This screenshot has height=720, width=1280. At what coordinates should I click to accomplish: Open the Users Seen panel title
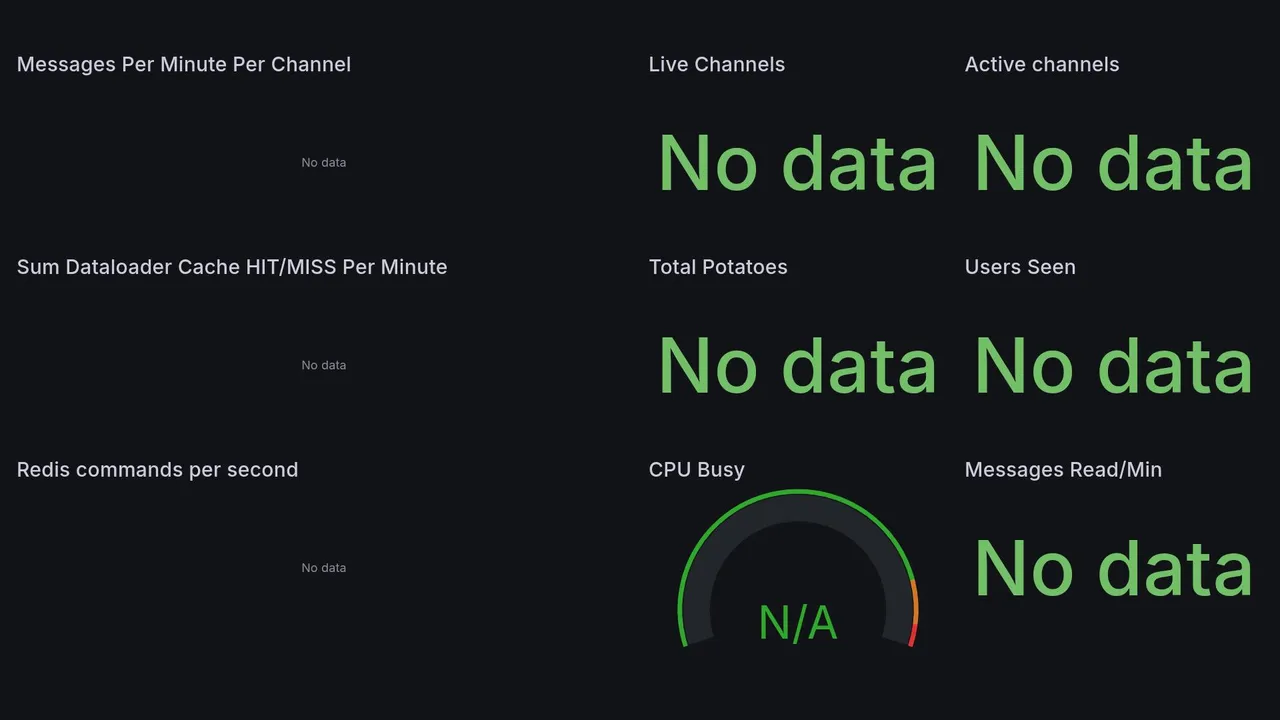point(1019,267)
